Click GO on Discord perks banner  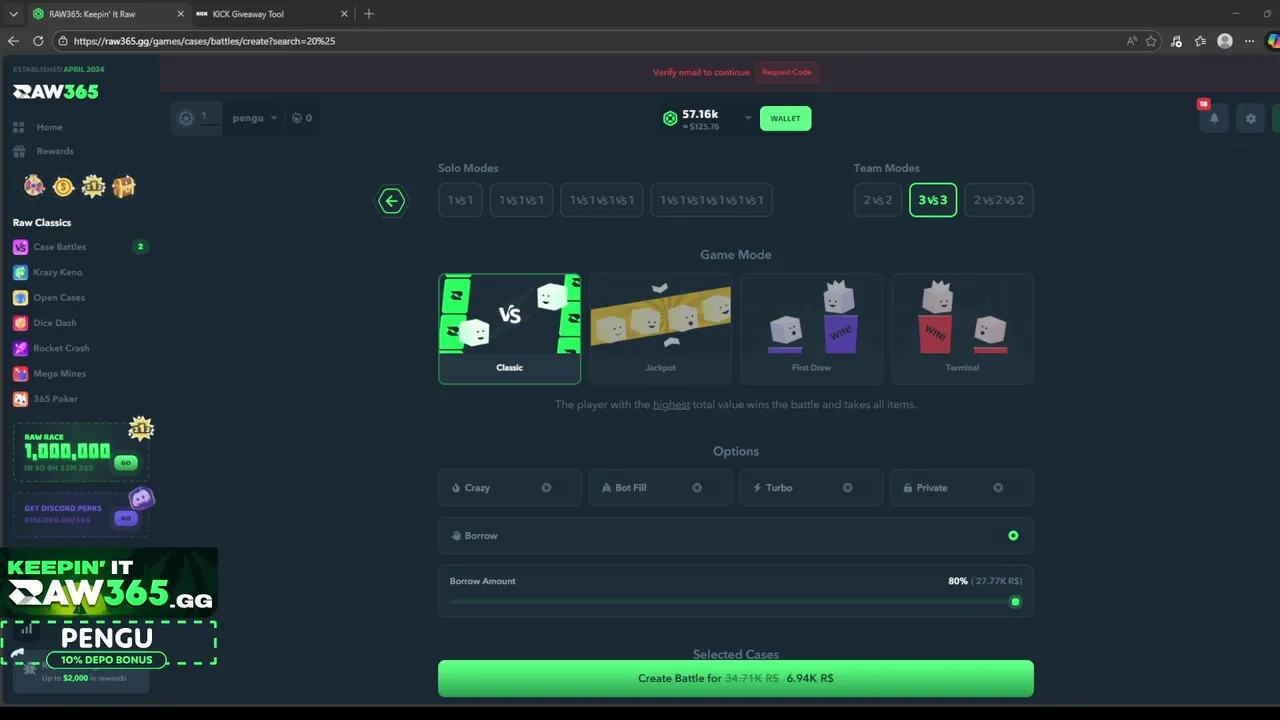point(125,518)
